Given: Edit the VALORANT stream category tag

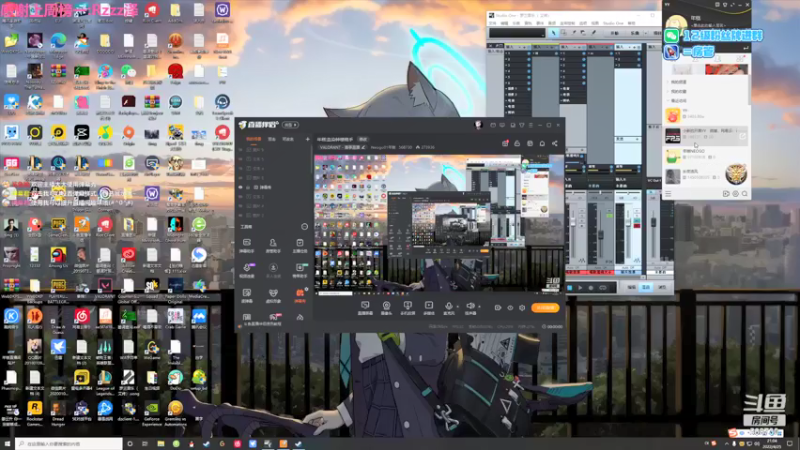Looking at the screenshot, I should 343,147.
